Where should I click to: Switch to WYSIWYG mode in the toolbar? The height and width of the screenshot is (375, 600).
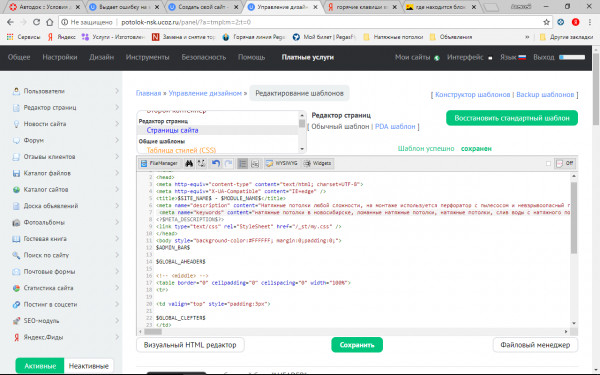282,163
